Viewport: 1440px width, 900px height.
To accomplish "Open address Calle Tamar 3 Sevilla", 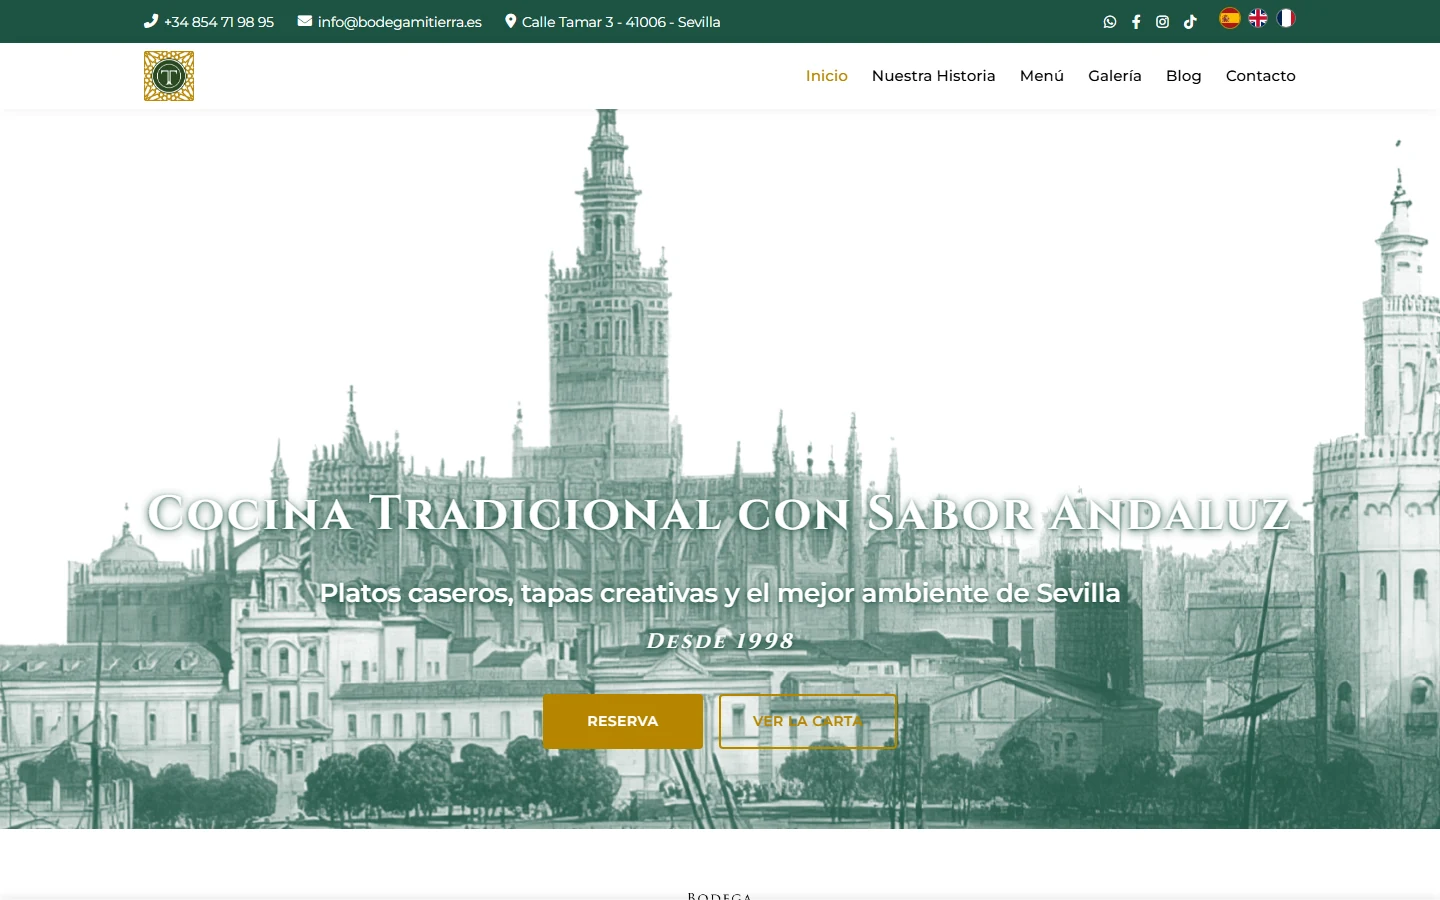I will click(x=621, y=22).
